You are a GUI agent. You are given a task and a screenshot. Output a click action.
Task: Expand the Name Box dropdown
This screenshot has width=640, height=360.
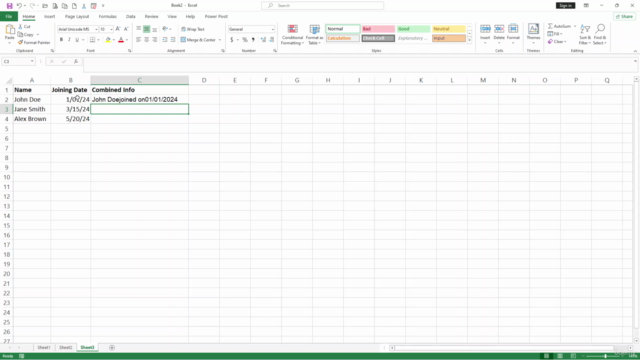coord(32,61)
